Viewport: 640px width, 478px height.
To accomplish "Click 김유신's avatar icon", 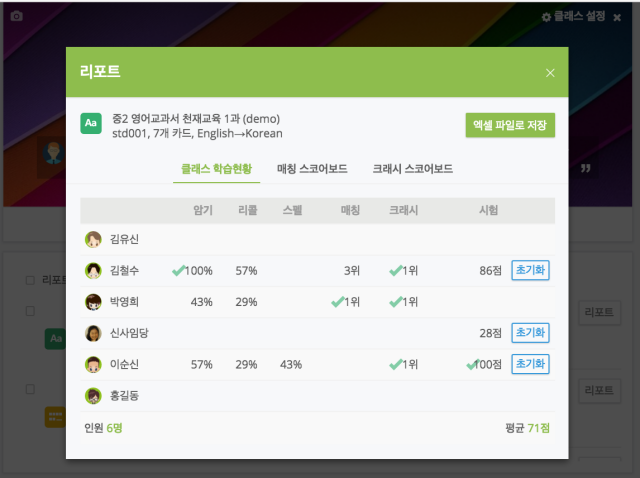I will pyautogui.click(x=94, y=239).
